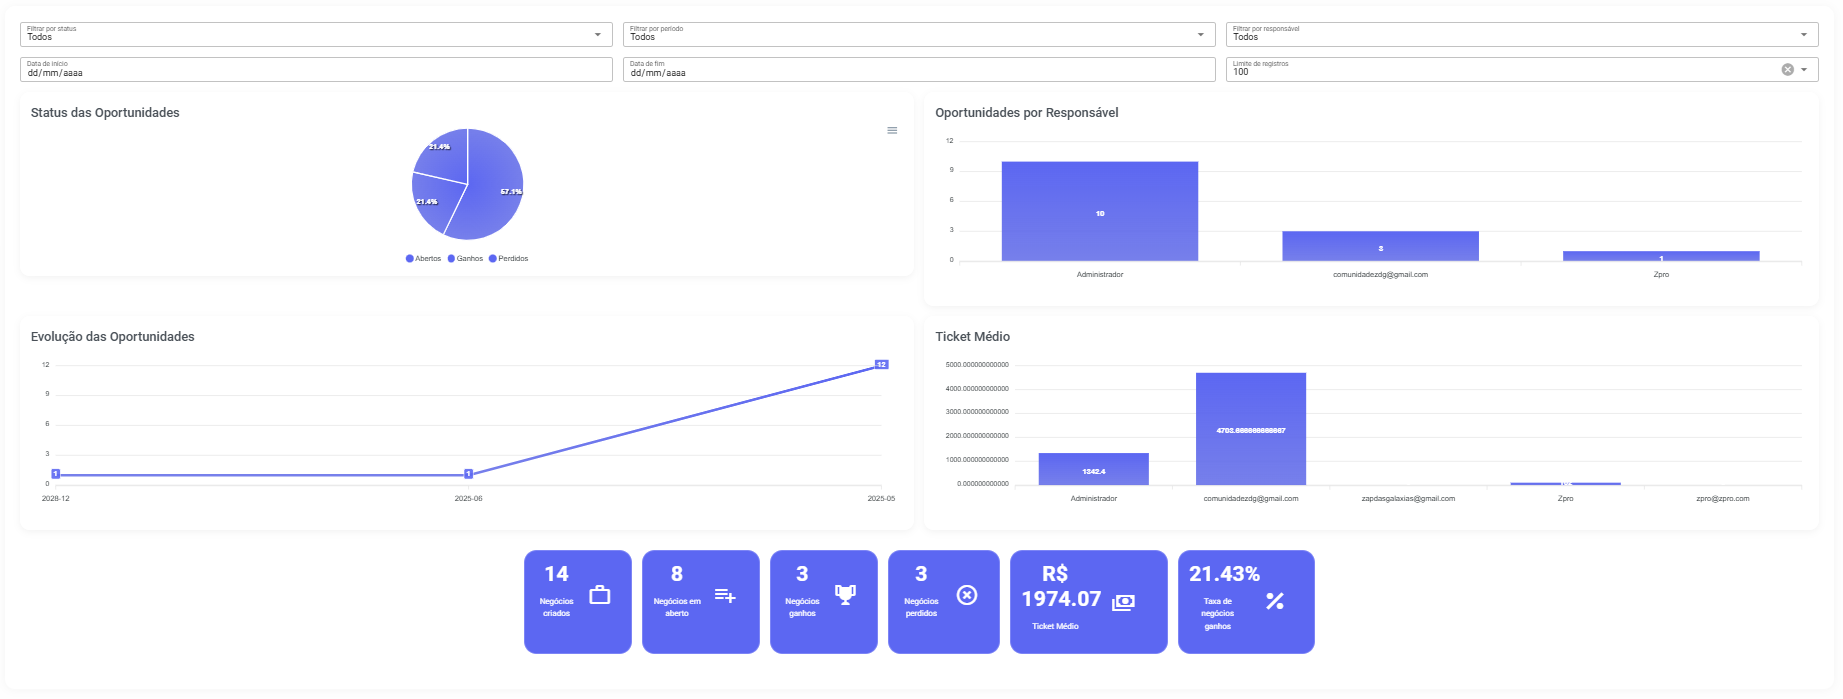Click the percent icon for Taxa de negócios ganhos
Viewport: 1843px width, 699px height.
point(1274,601)
